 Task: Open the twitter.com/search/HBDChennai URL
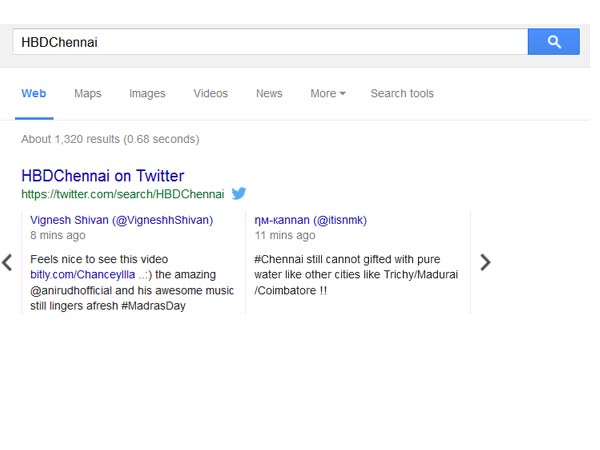tap(122, 194)
